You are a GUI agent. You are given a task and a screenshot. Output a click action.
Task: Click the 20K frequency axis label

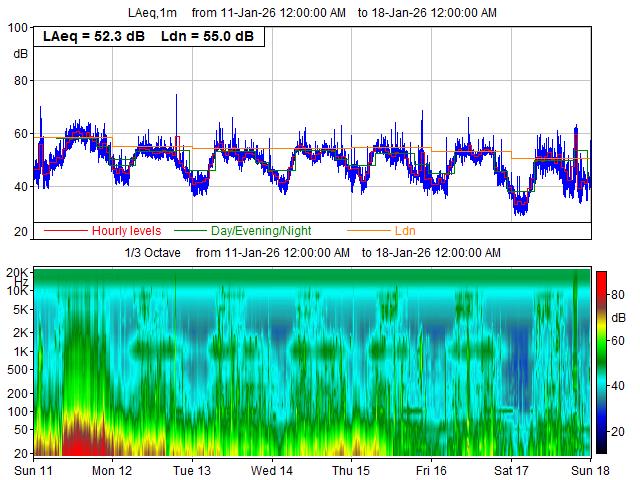pyautogui.click(x=15, y=272)
